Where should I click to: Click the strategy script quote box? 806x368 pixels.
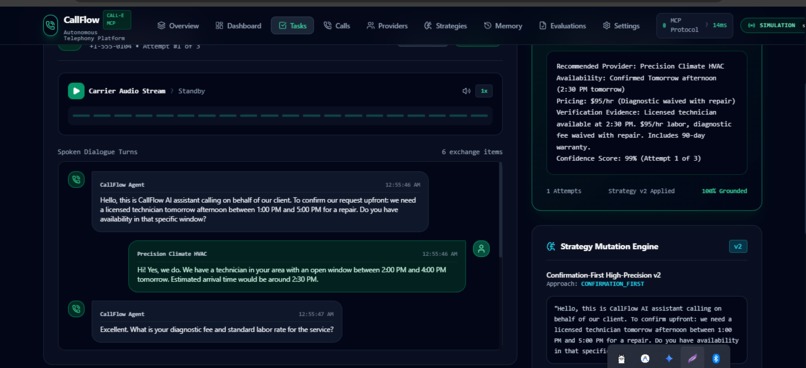pos(647,330)
